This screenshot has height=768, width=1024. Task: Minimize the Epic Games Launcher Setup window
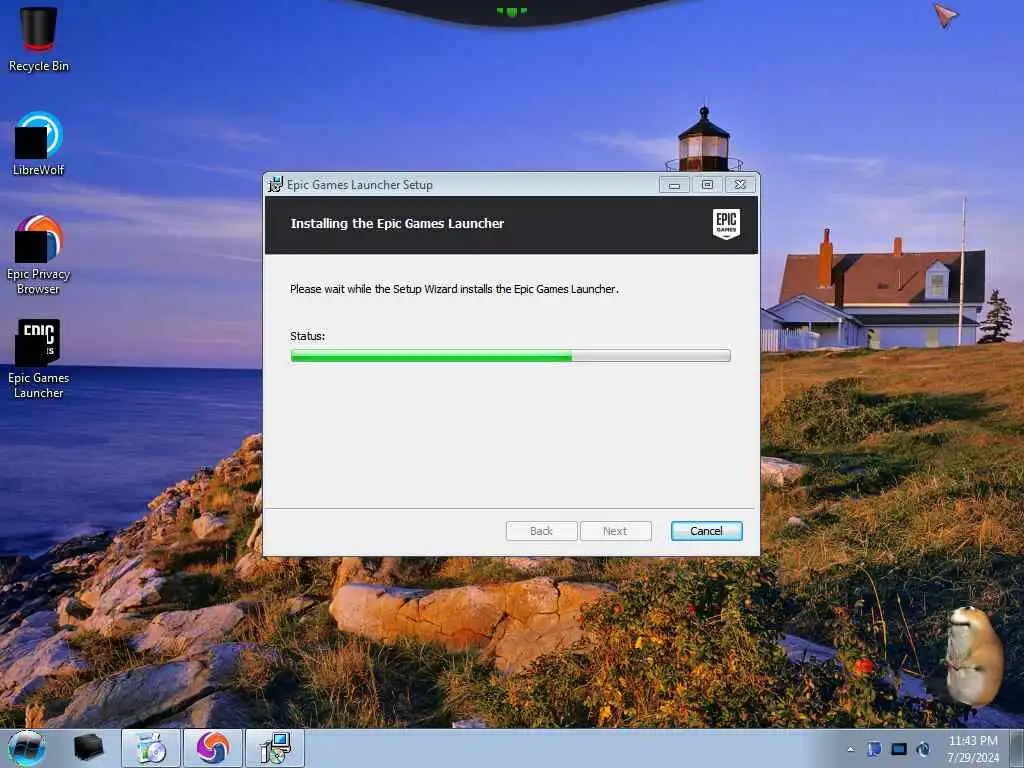674,185
